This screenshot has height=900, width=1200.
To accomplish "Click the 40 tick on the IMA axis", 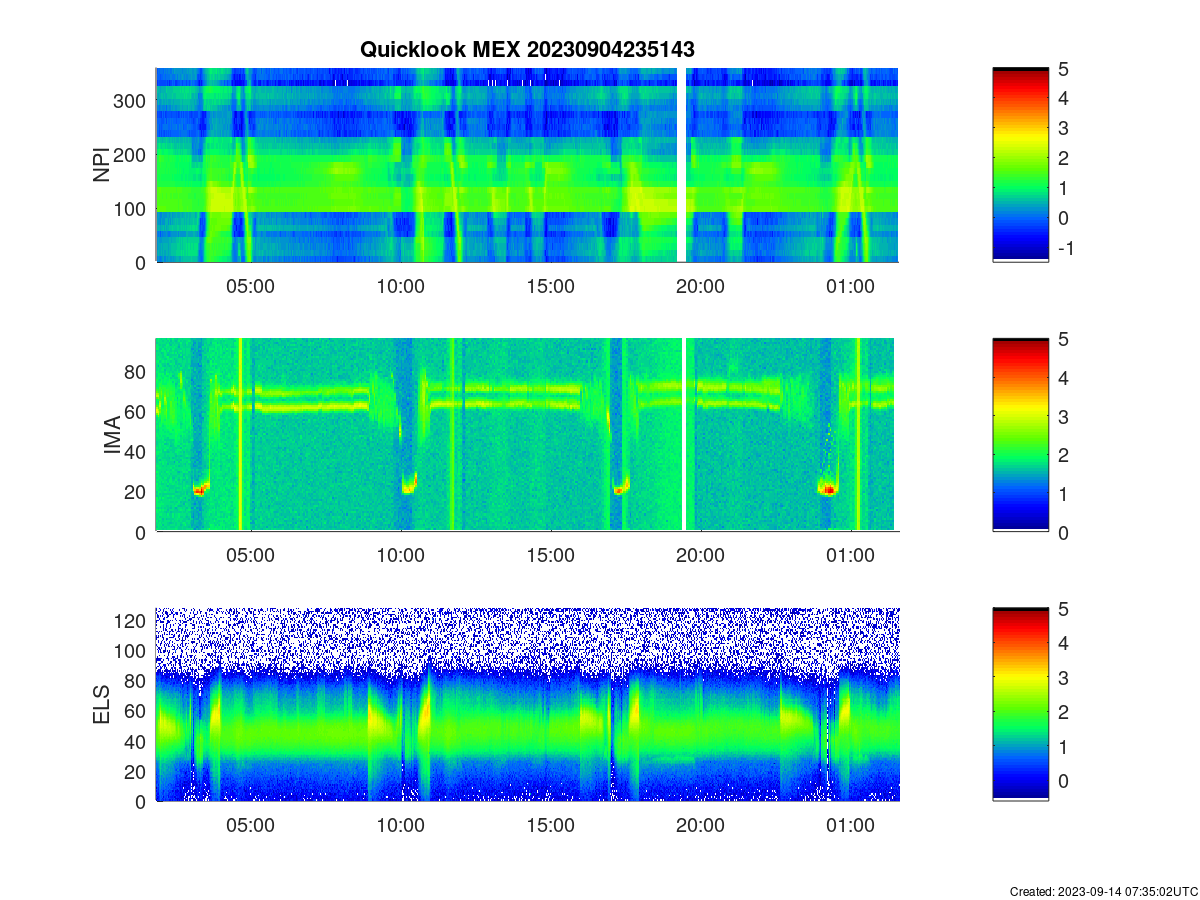I will 136,452.
